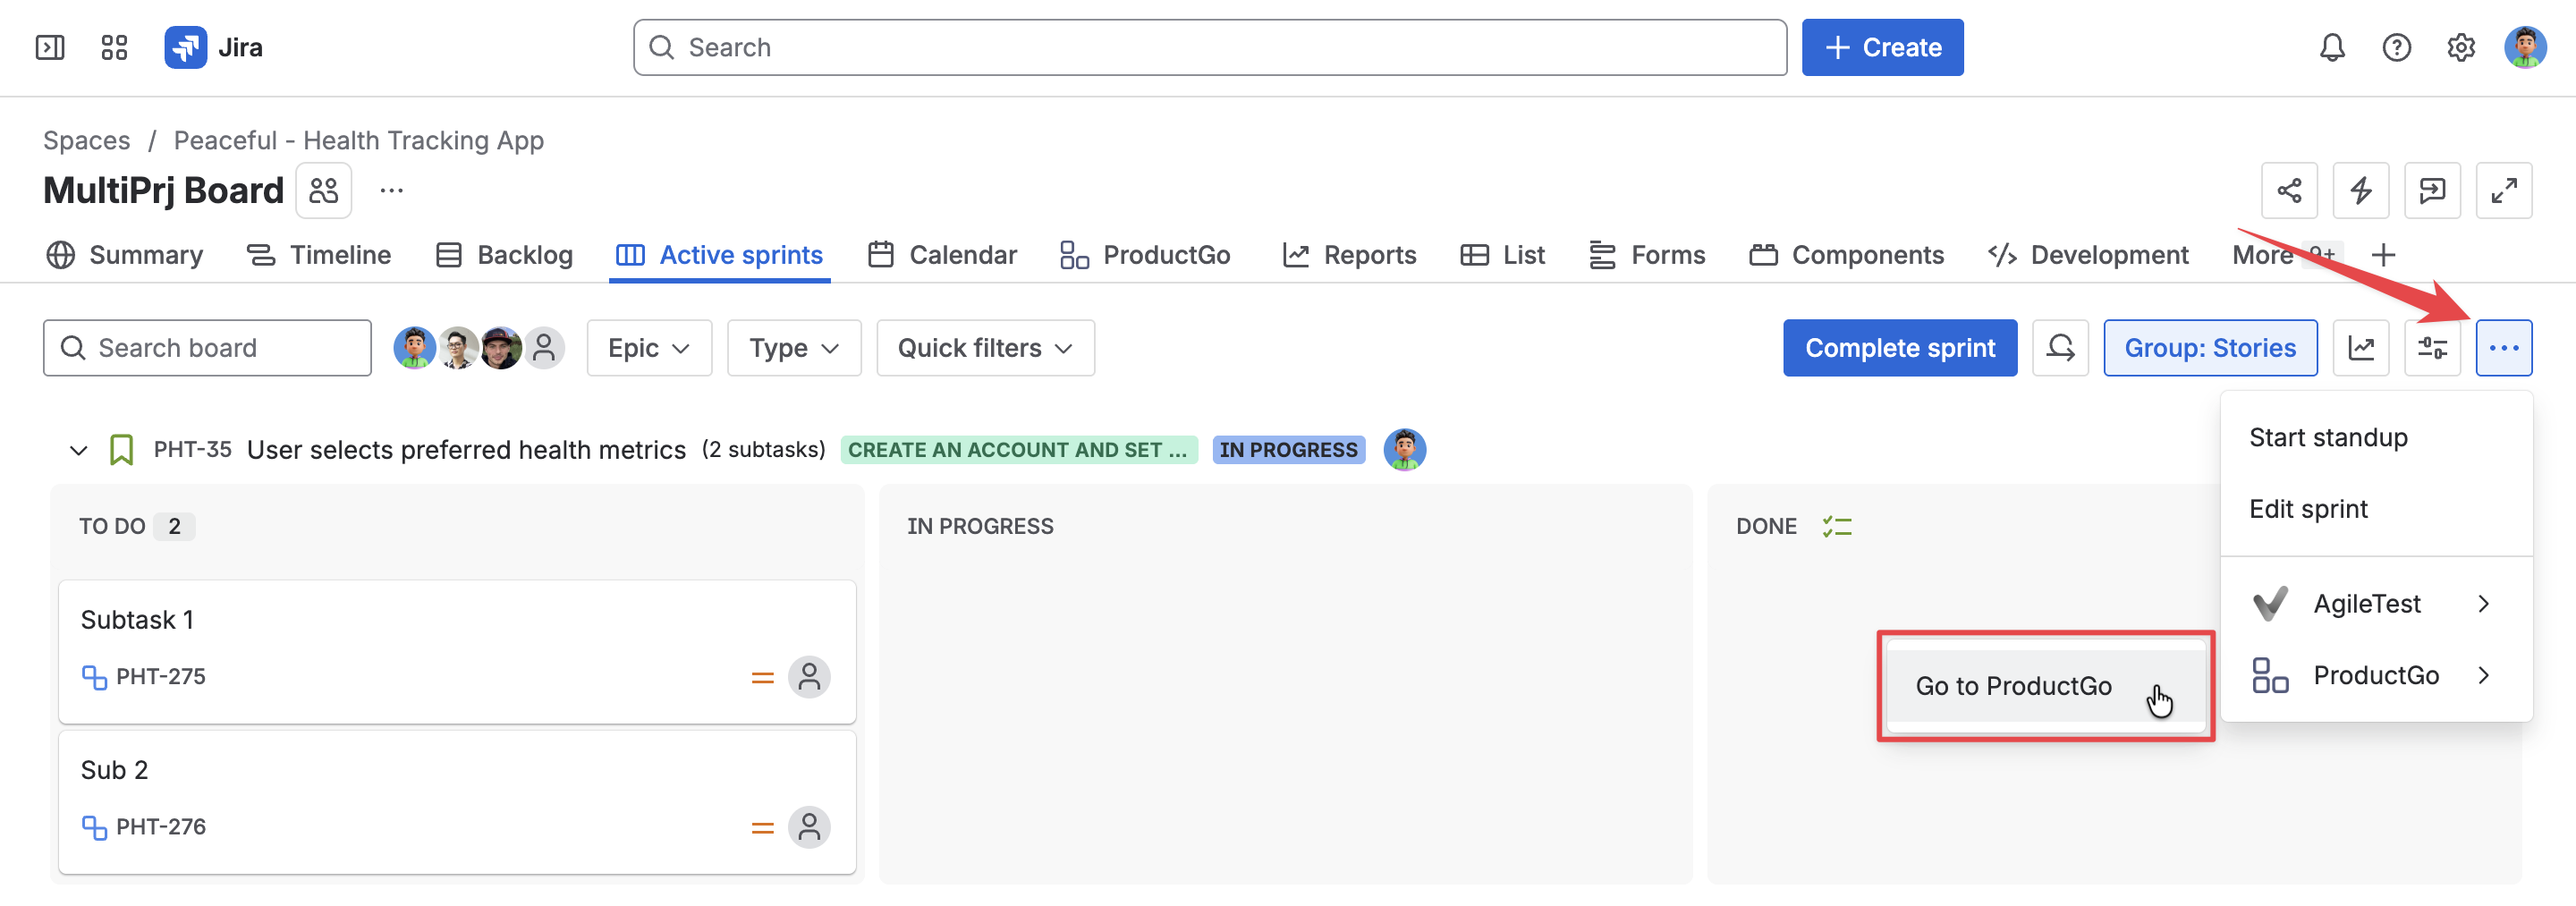
Task: Click the share board icon
Action: (x=2289, y=190)
